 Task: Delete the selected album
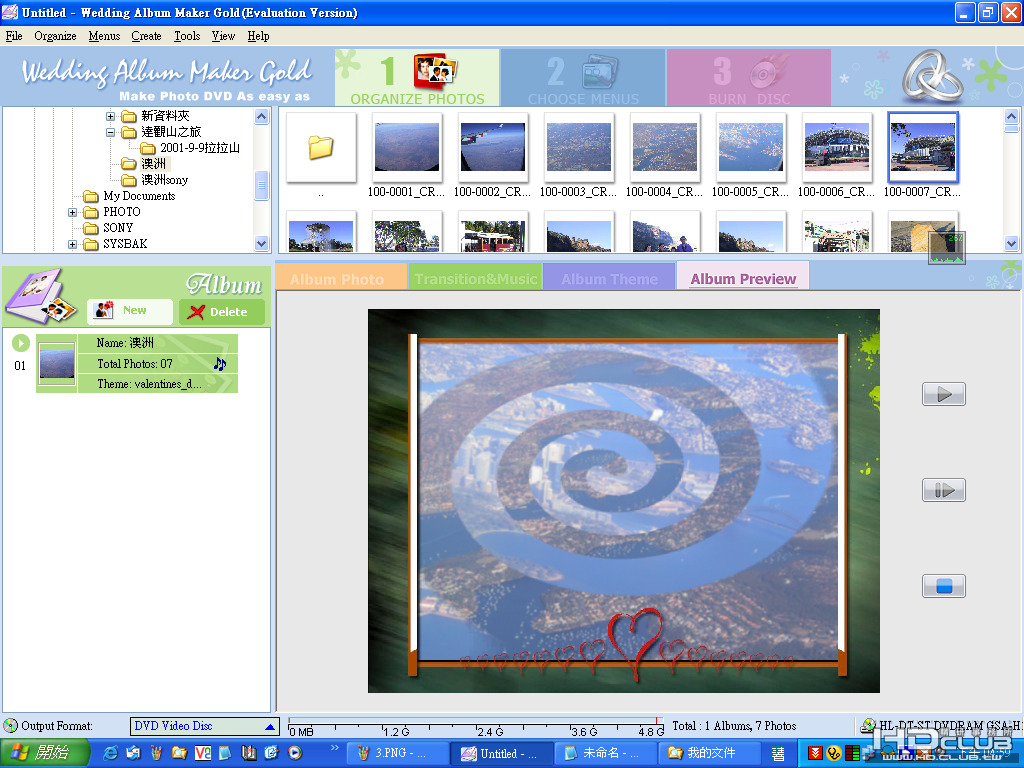pyautogui.click(x=222, y=312)
